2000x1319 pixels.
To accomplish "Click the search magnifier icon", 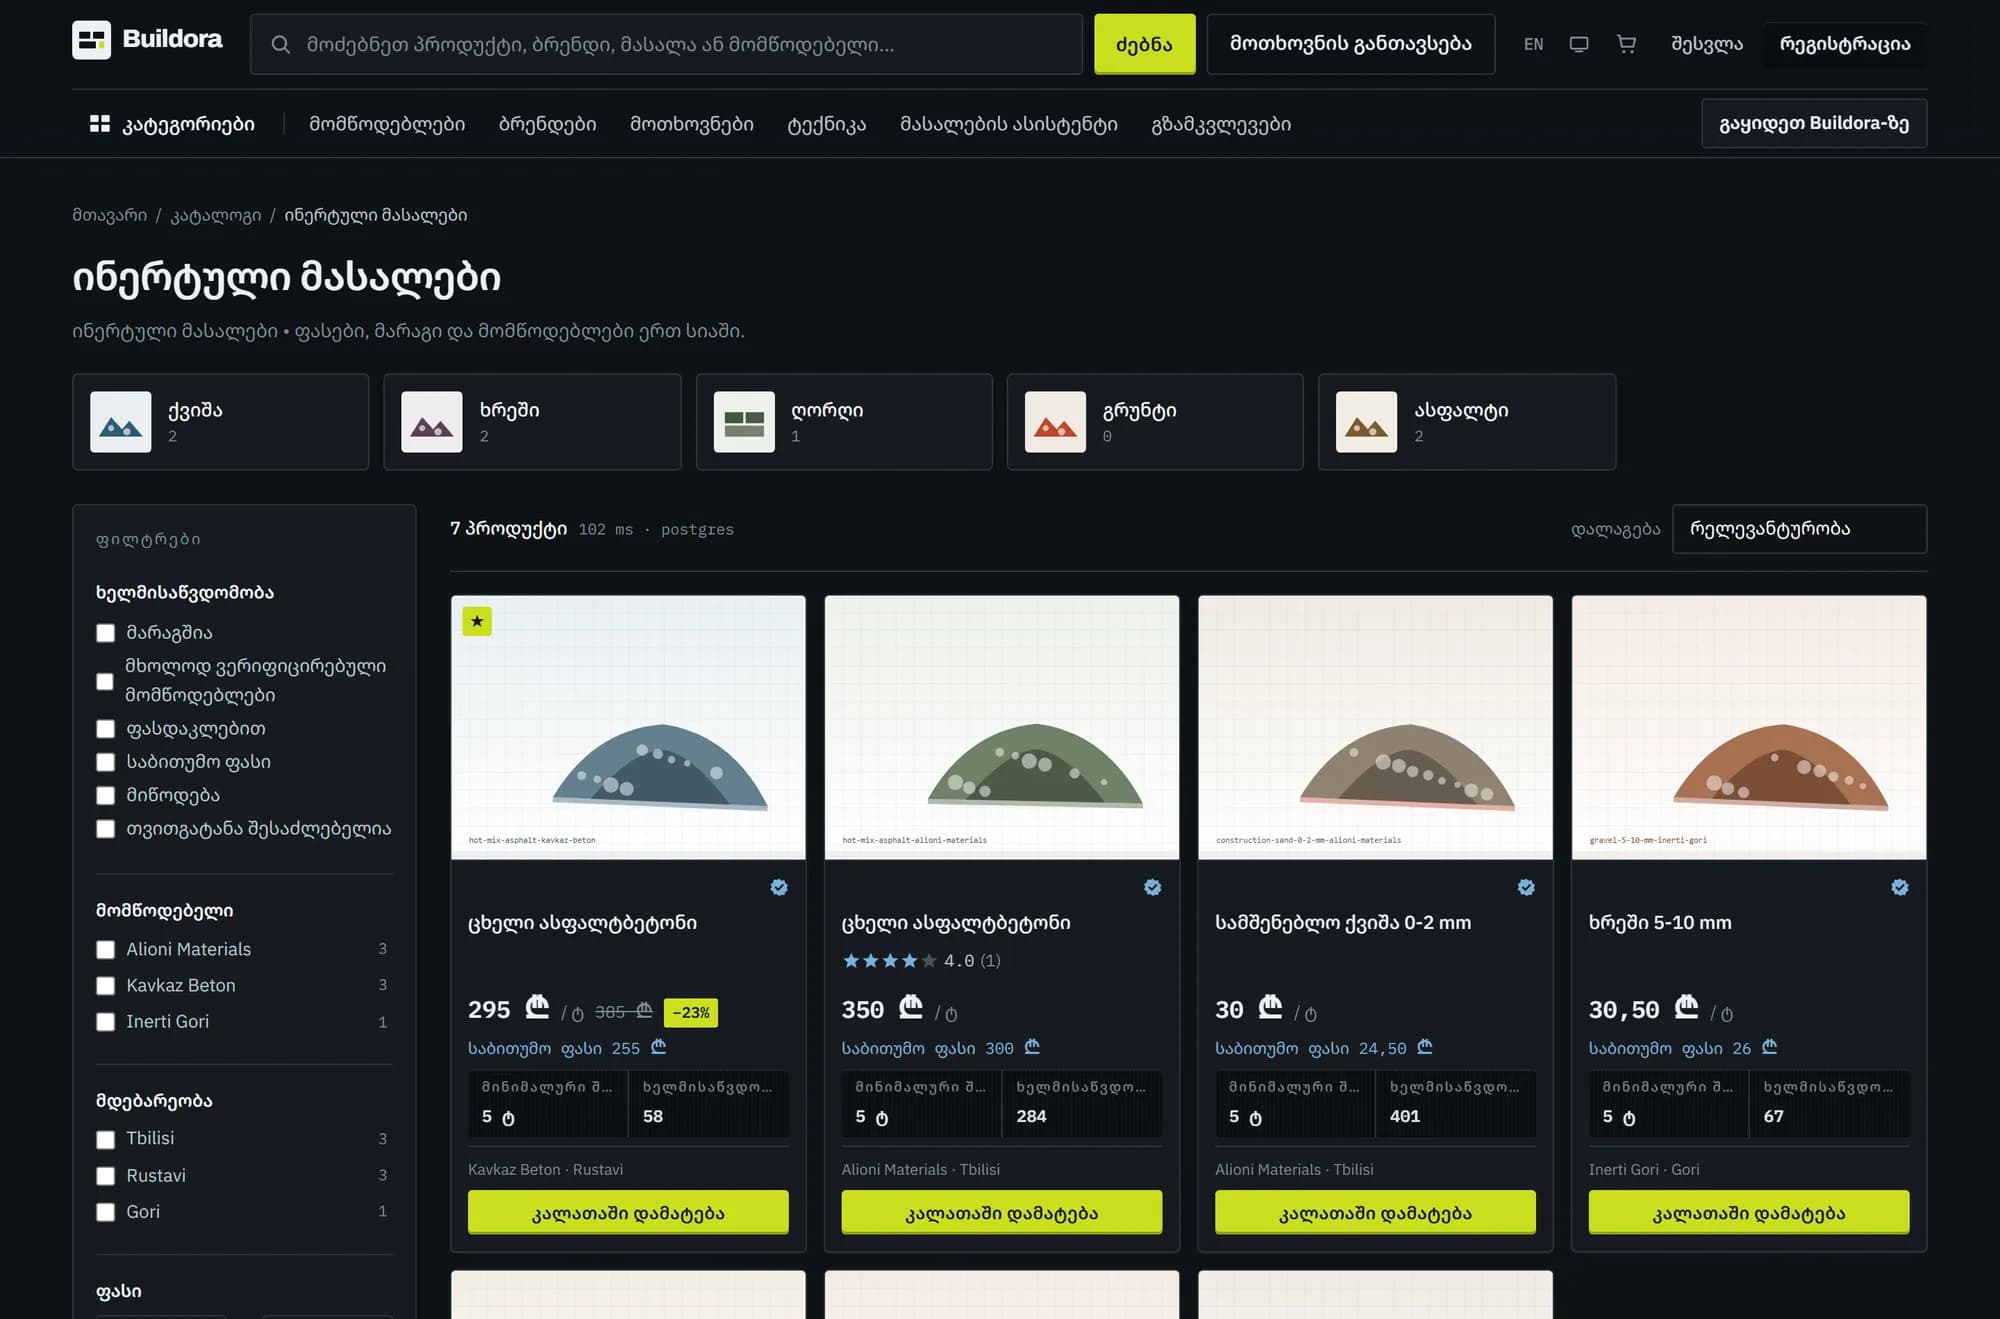I will [x=281, y=44].
